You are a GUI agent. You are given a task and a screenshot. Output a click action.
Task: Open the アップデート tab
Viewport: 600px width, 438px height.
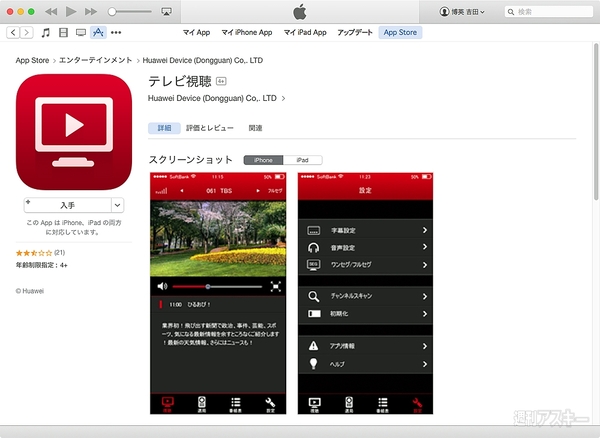point(355,33)
